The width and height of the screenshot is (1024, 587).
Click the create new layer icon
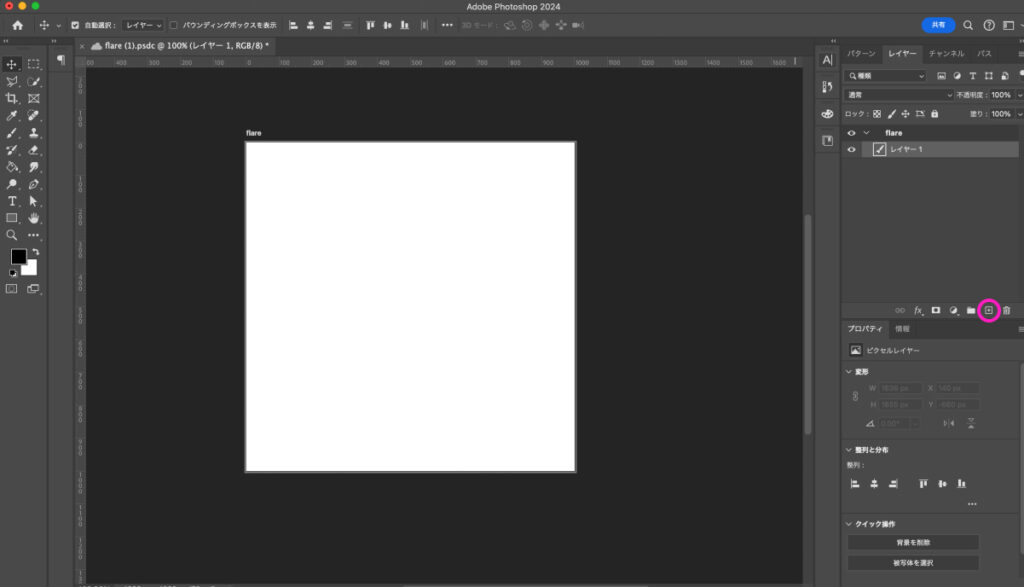click(x=988, y=310)
